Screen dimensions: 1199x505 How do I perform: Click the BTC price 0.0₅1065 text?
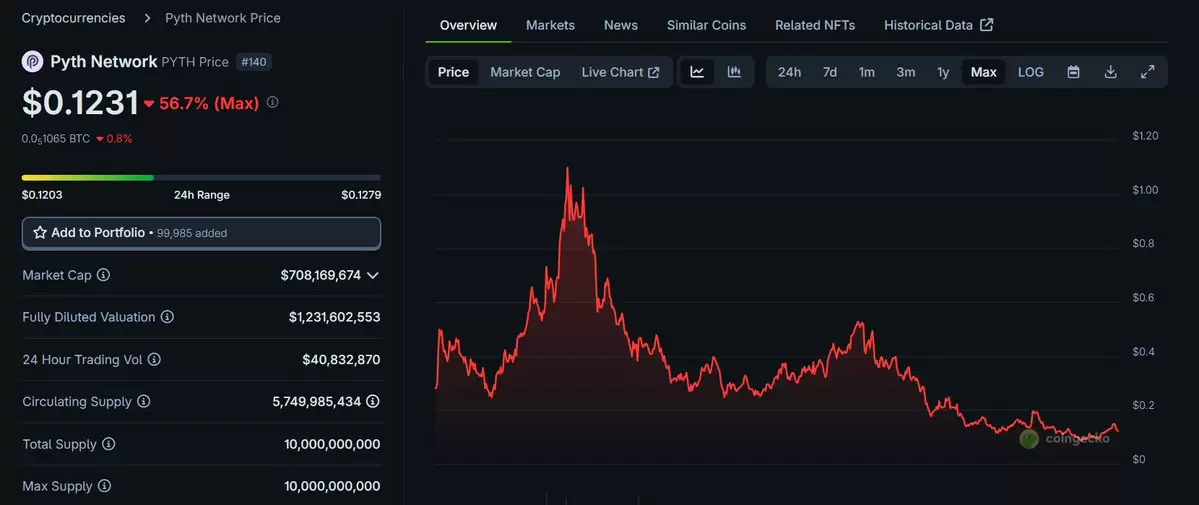click(x=56, y=138)
